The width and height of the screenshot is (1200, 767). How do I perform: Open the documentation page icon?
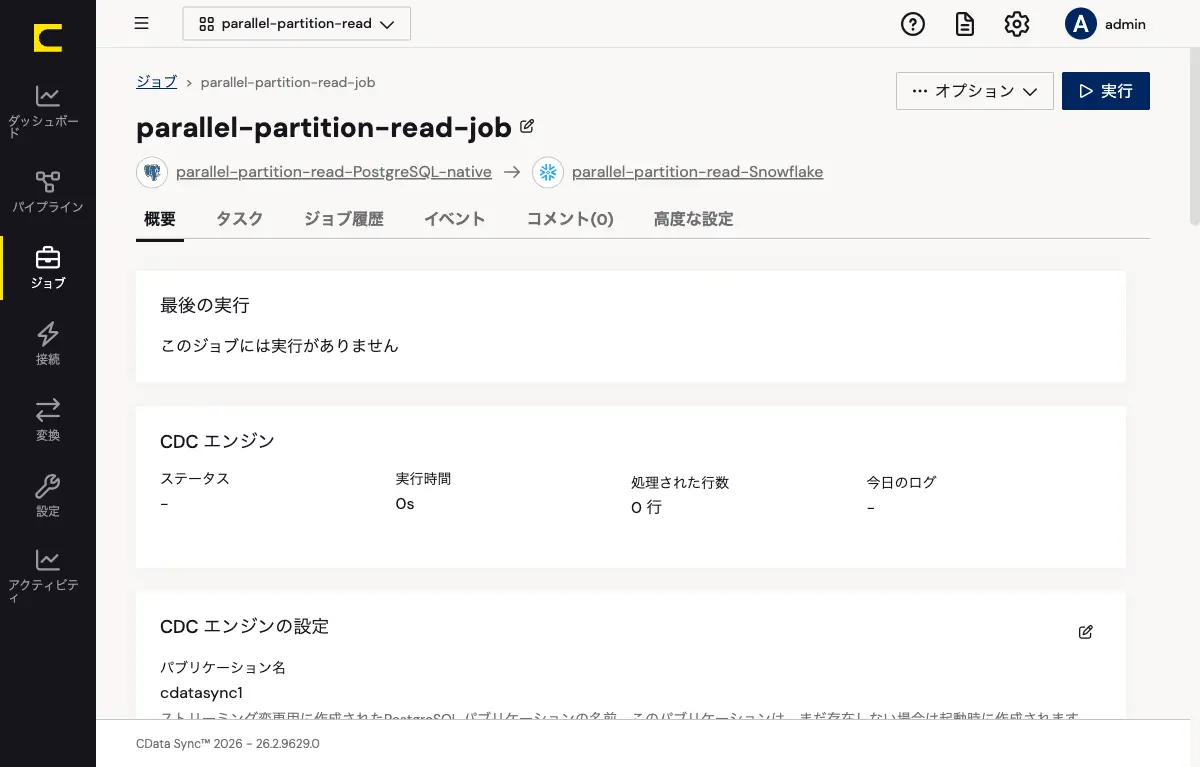[965, 24]
